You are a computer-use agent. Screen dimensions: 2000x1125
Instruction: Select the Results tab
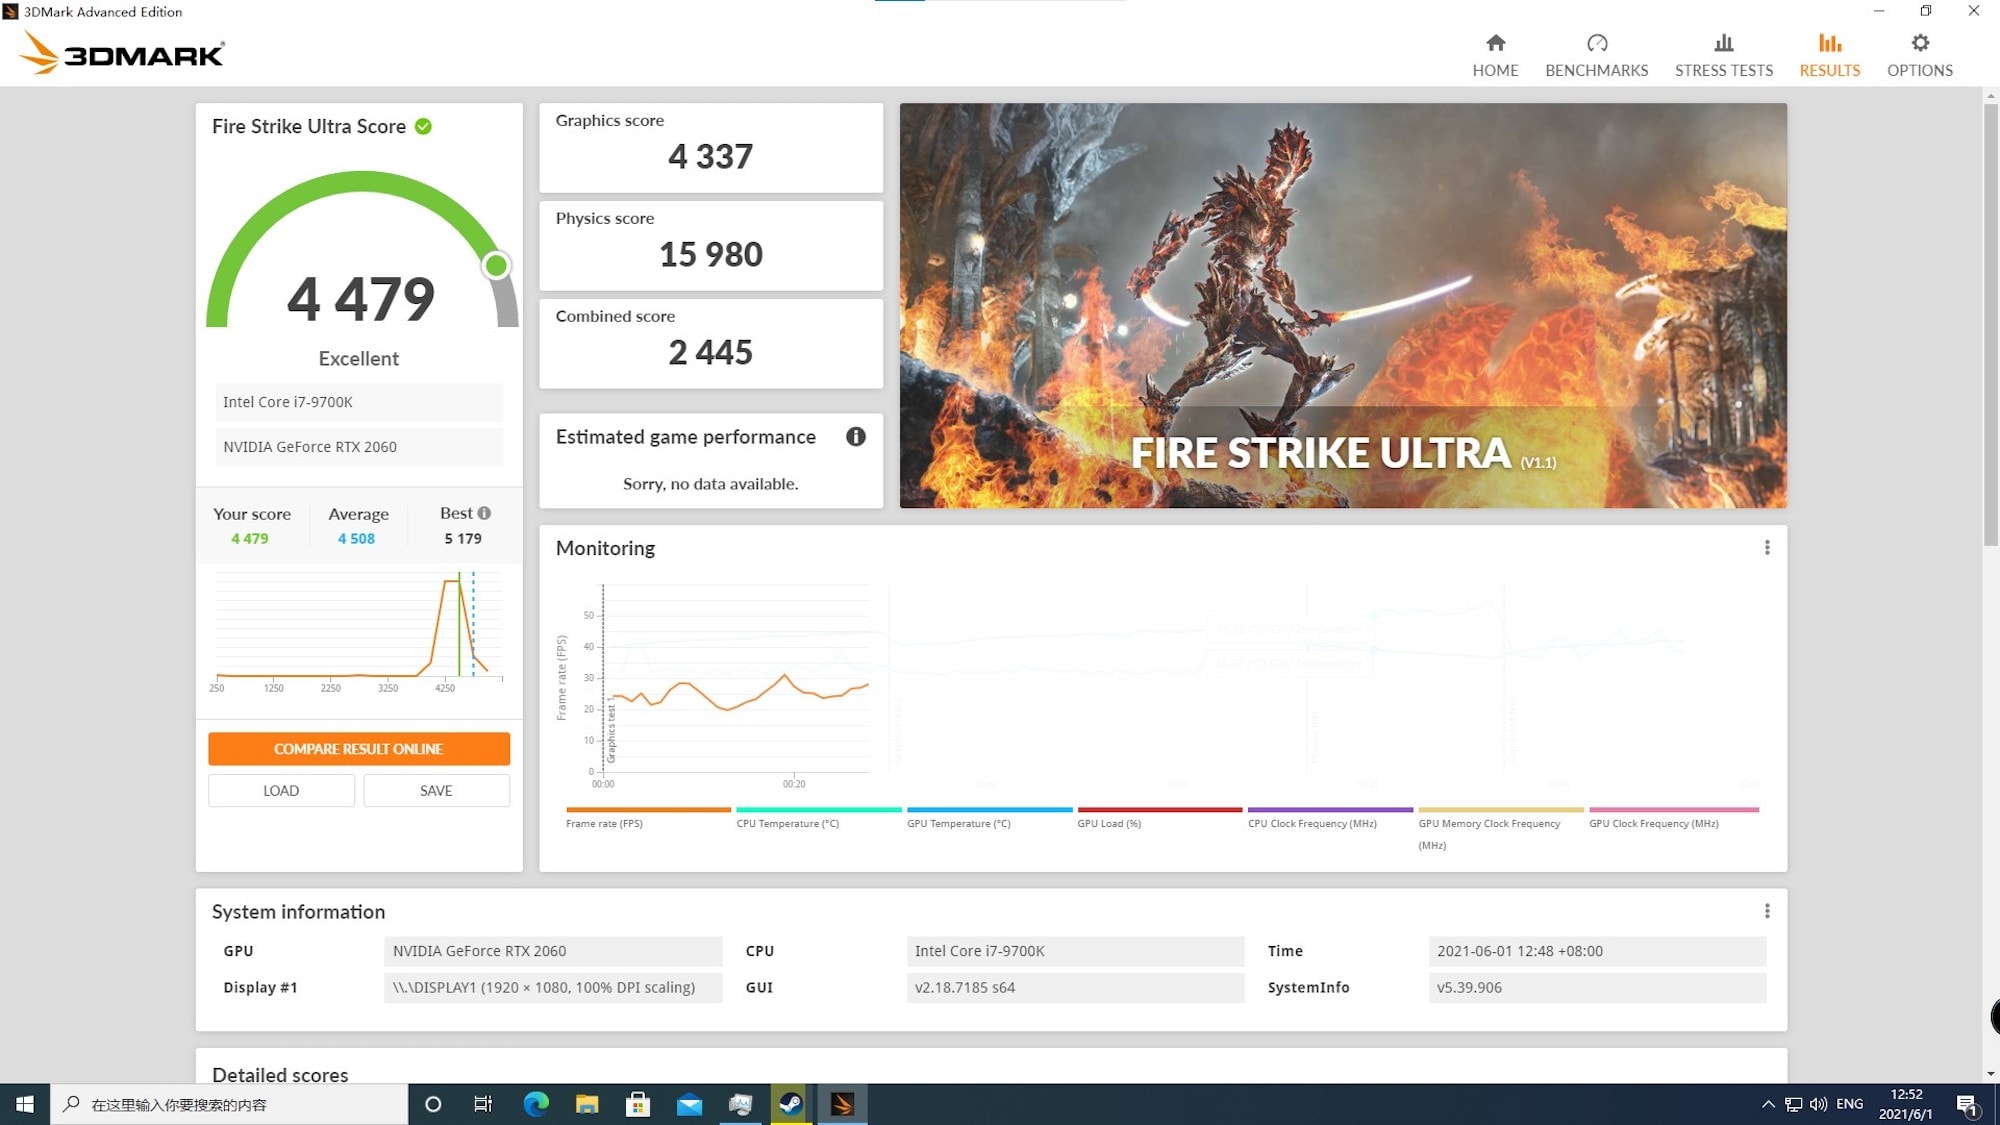click(1829, 55)
